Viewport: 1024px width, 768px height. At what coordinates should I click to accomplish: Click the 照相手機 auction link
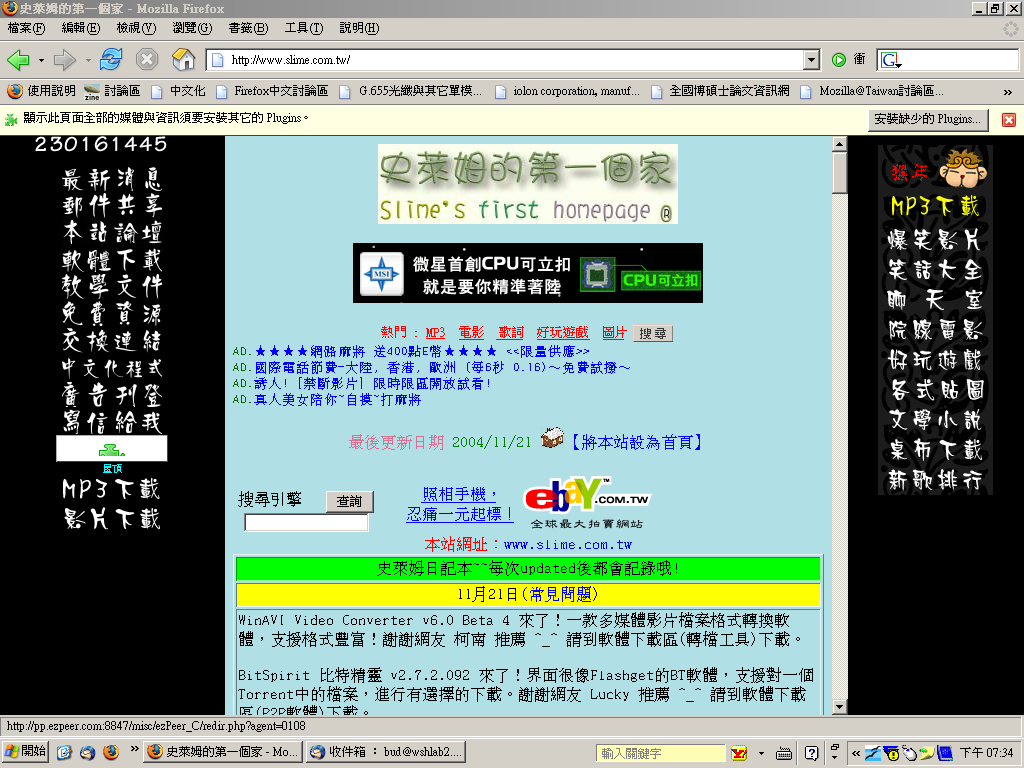(x=460, y=504)
